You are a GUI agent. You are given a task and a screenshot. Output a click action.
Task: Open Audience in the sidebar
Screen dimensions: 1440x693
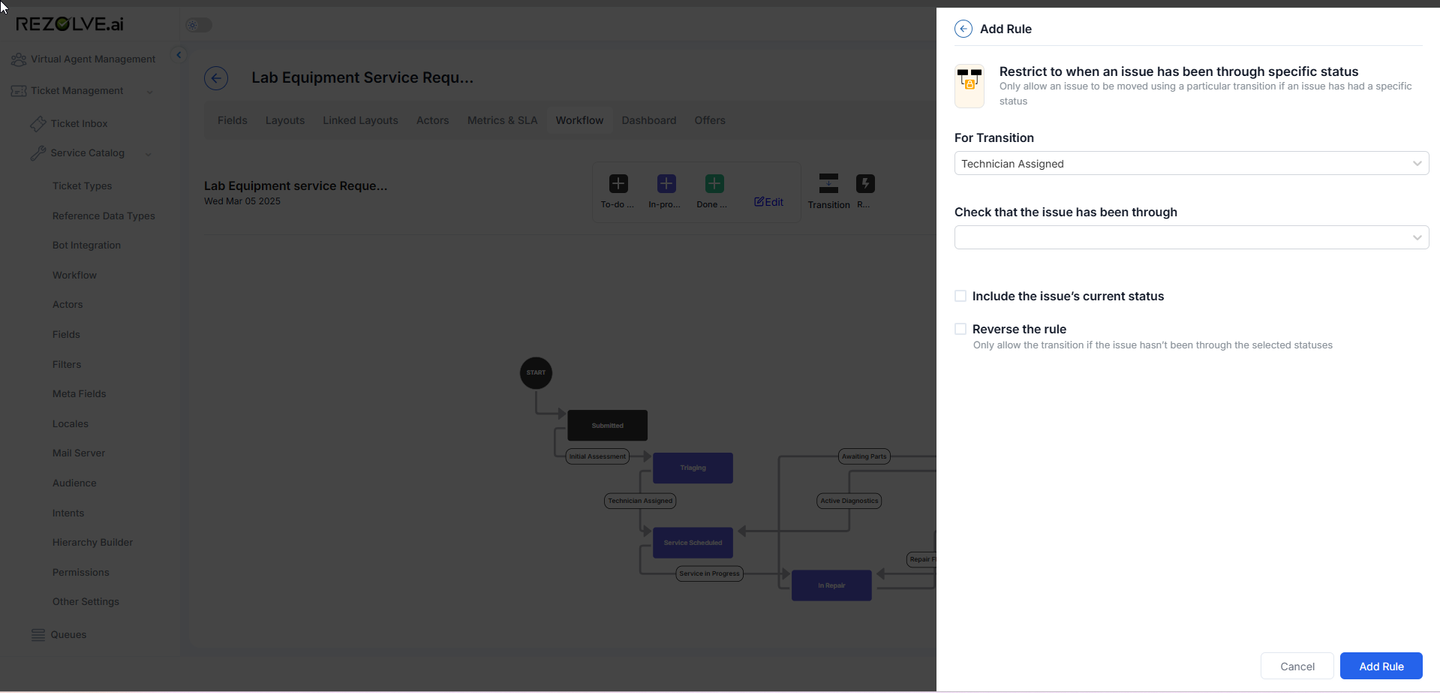(74, 483)
